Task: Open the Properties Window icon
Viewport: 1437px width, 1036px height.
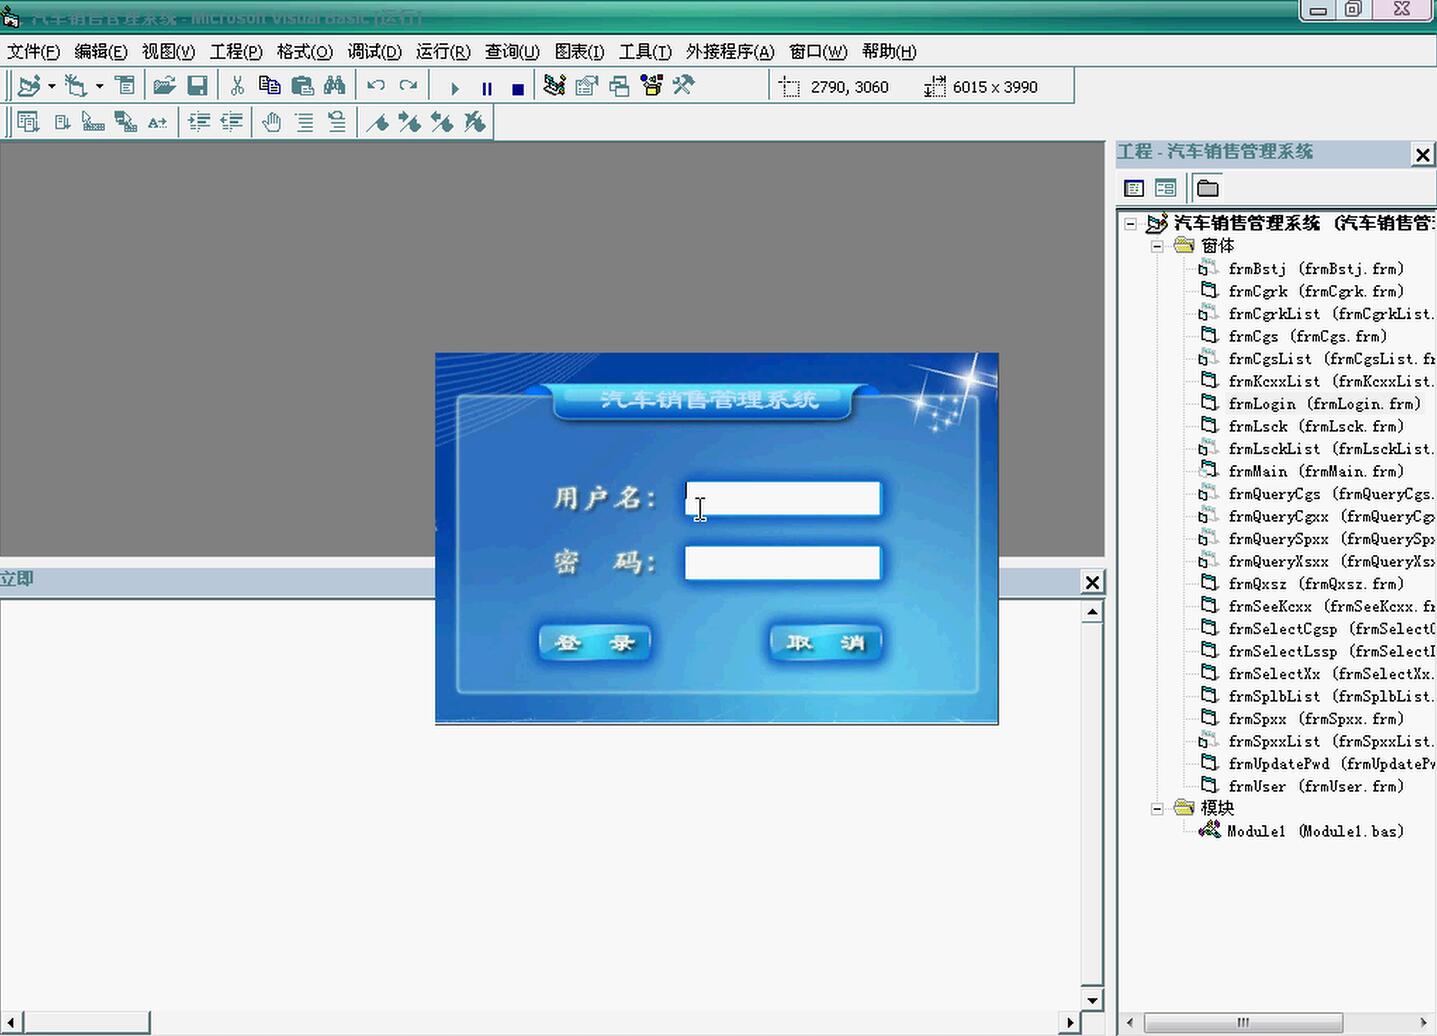Action: pyautogui.click(x=587, y=87)
